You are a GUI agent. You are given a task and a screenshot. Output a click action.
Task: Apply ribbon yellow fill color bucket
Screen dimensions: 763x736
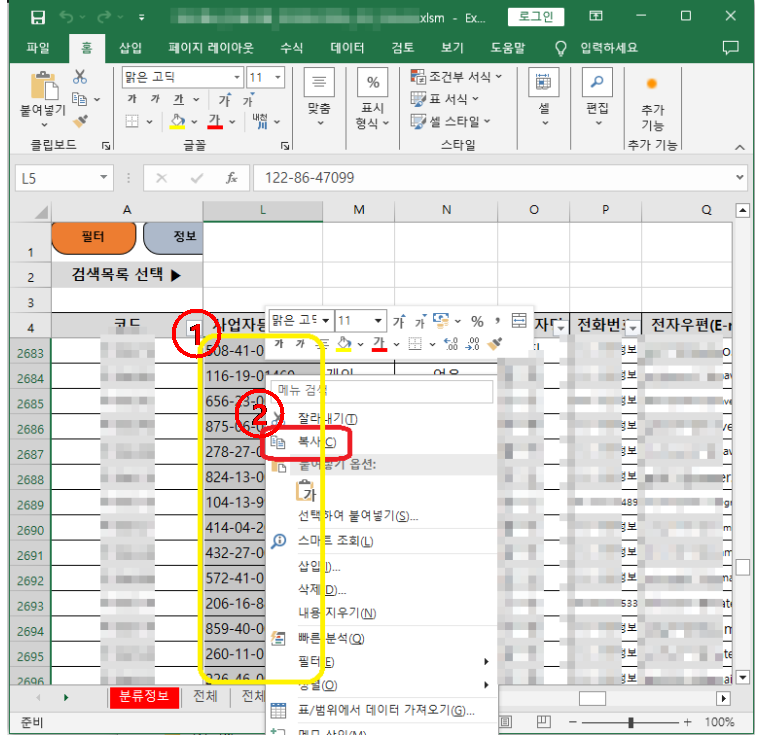178,121
